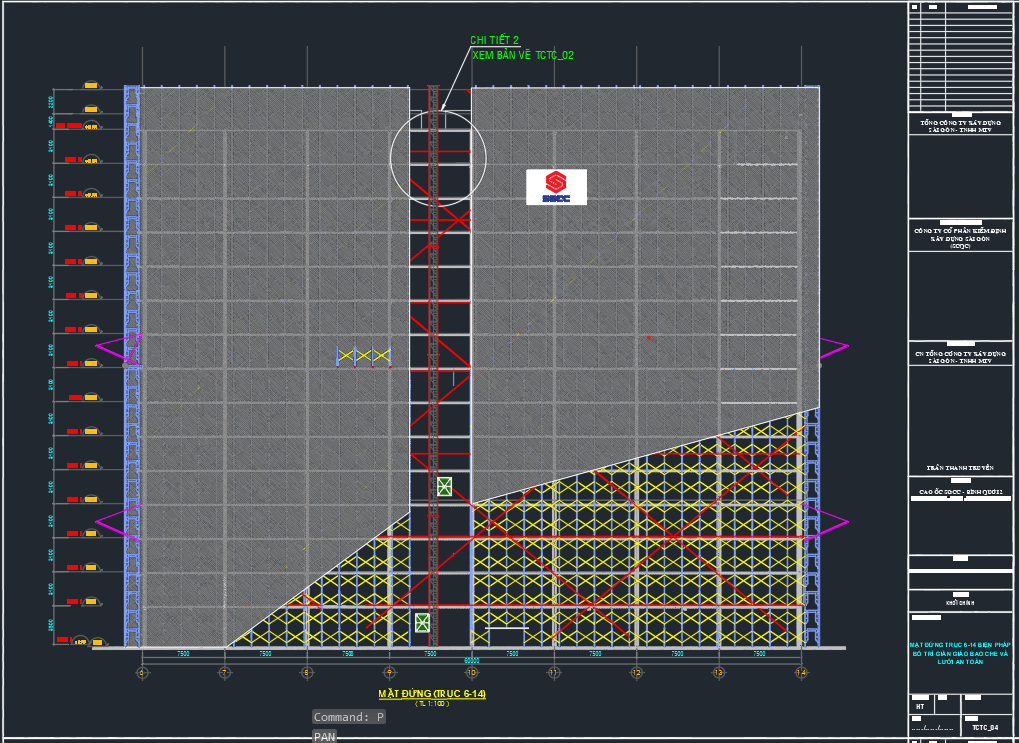Select the "MẶT ĐỨNG (TRỤC 6-14)" drawing title
The height and width of the screenshot is (743, 1019).
tap(431, 693)
